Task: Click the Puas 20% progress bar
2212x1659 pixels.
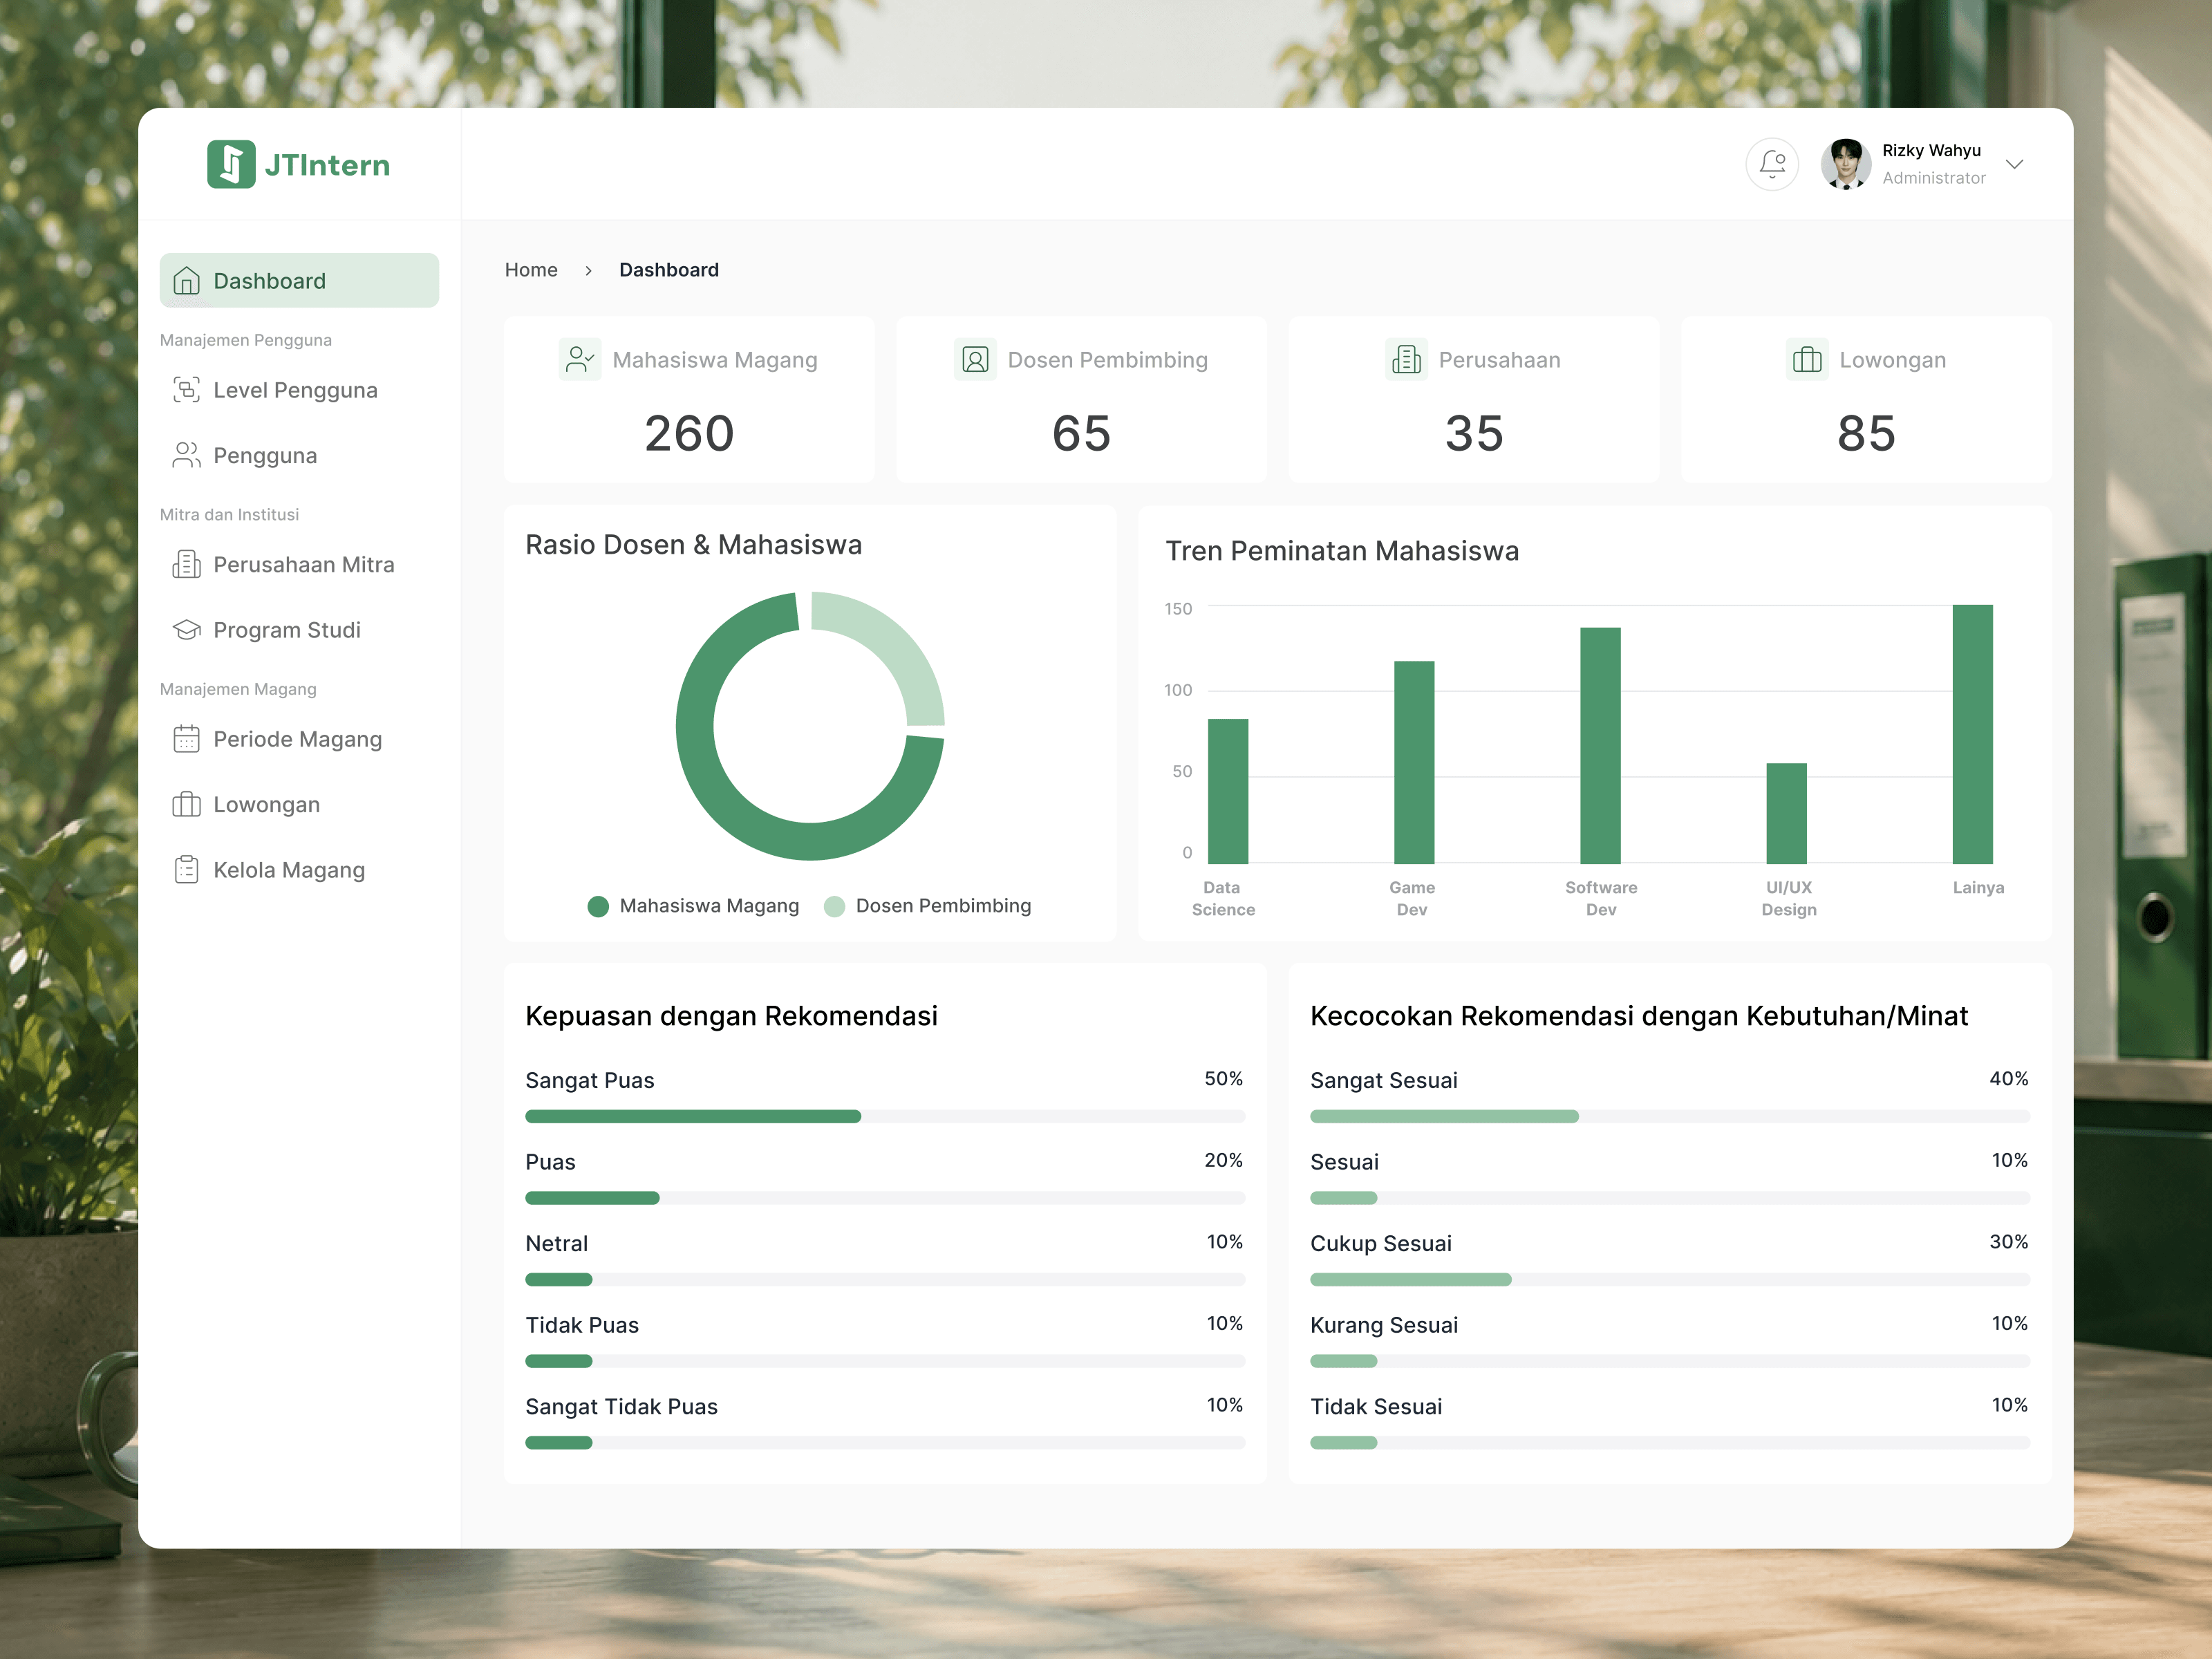Action: [x=885, y=1198]
